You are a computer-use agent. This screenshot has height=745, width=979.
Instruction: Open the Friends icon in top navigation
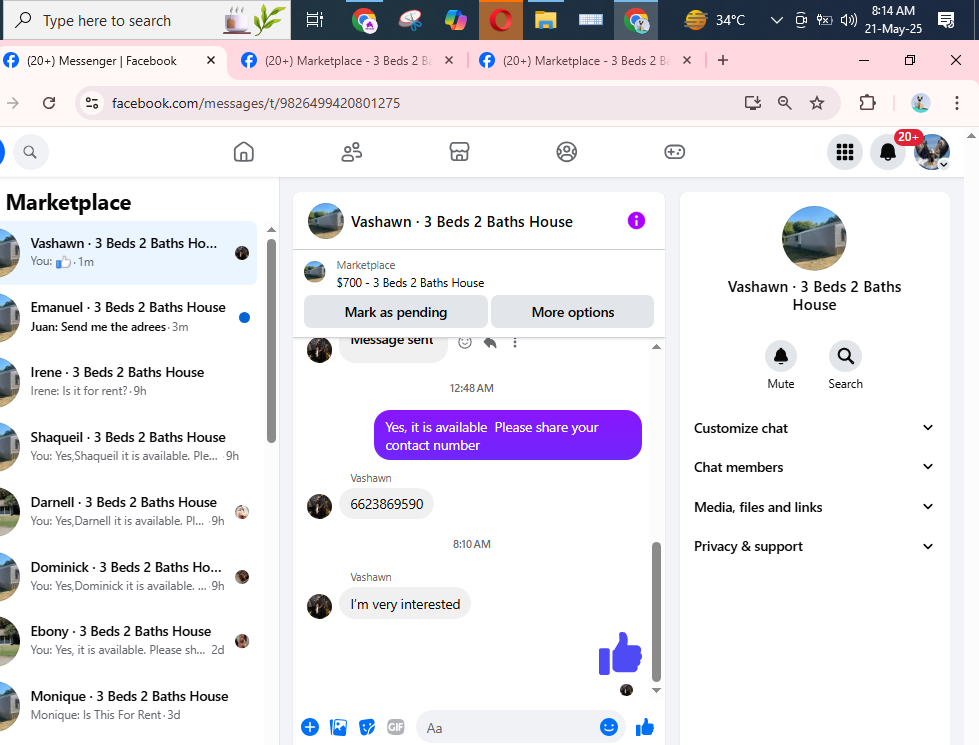(352, 152)
